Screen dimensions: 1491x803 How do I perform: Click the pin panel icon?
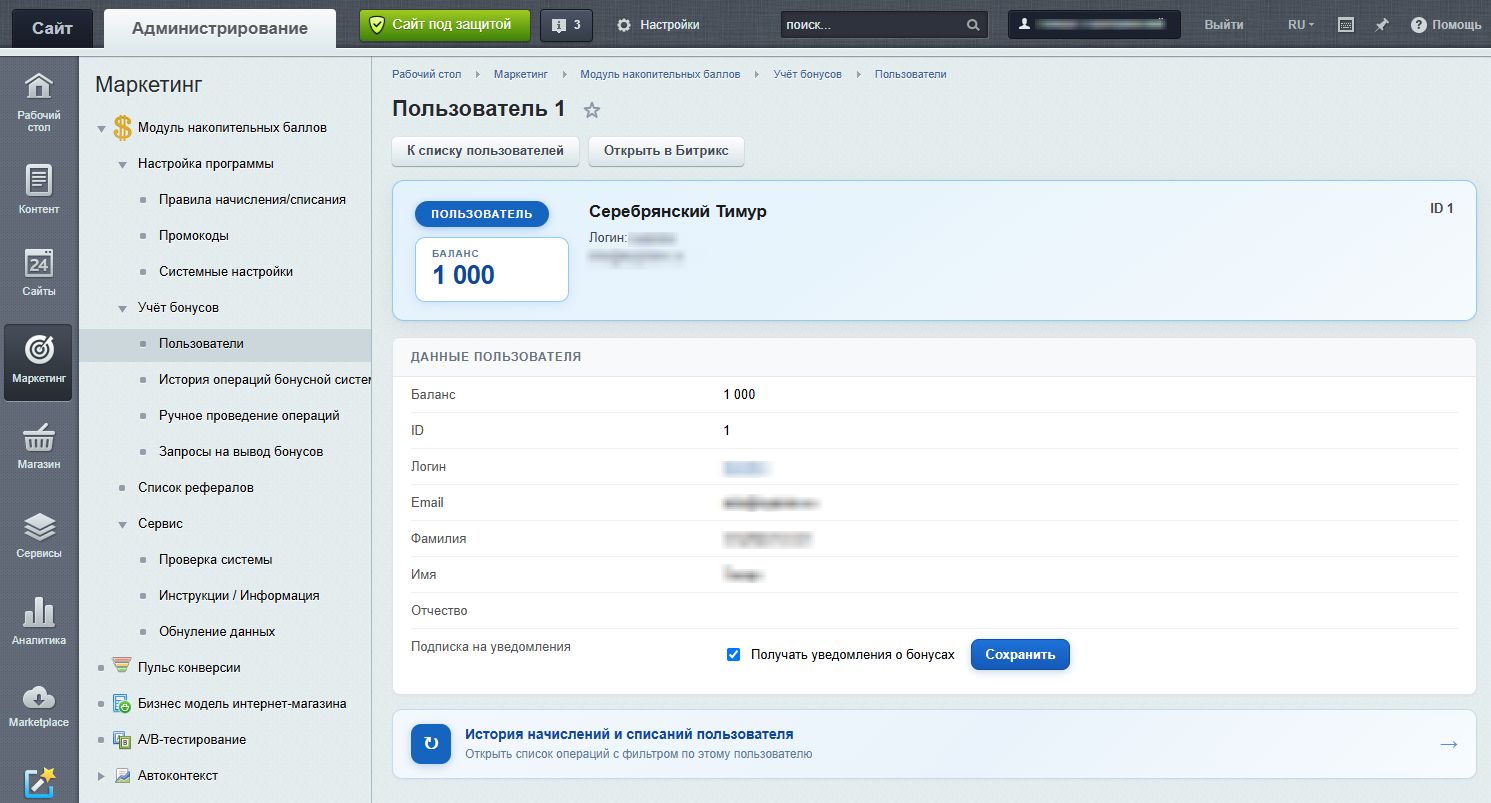tap(1382, 25)
